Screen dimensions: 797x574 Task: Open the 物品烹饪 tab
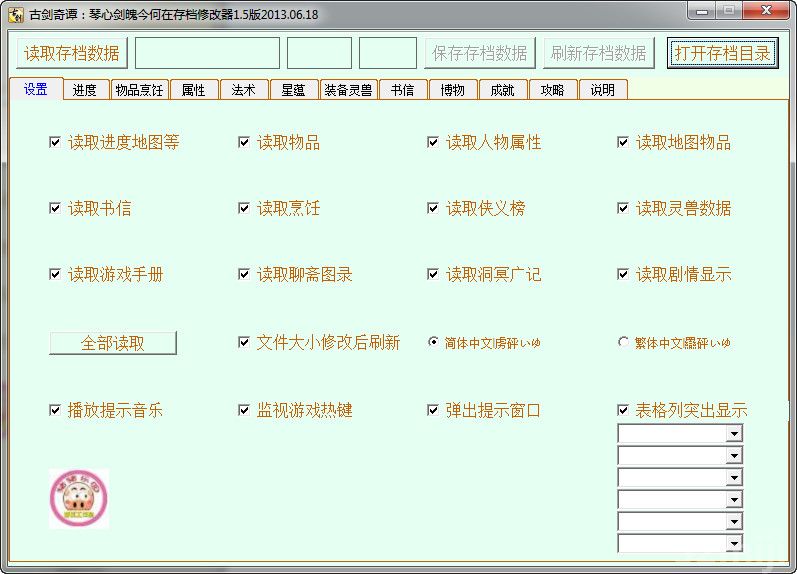click(139, 90)
